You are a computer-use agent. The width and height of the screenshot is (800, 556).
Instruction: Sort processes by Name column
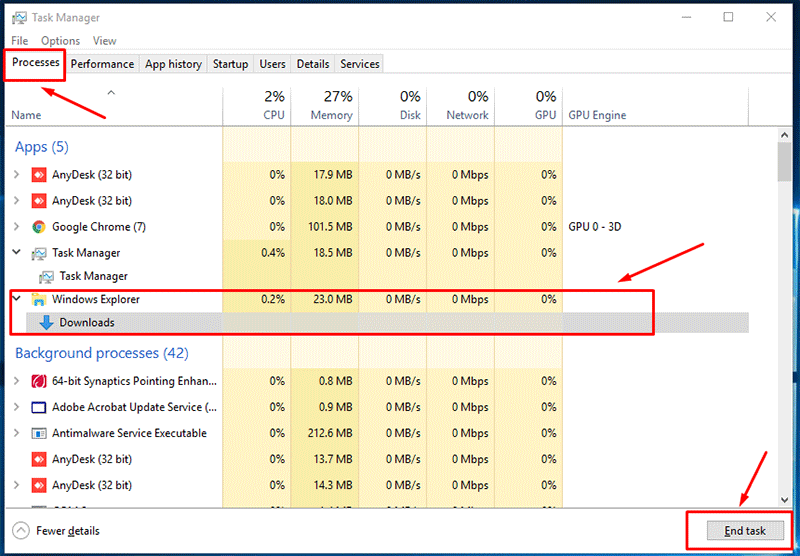point(114,106)
